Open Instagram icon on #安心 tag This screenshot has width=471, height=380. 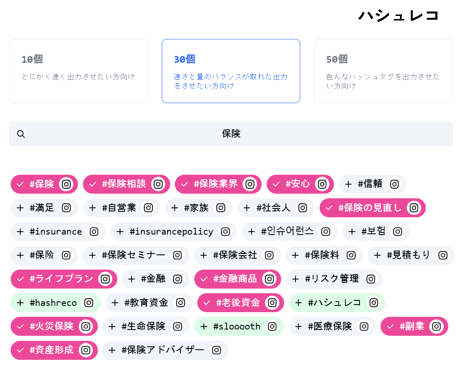pyautogui.click(x=322, y=184)
